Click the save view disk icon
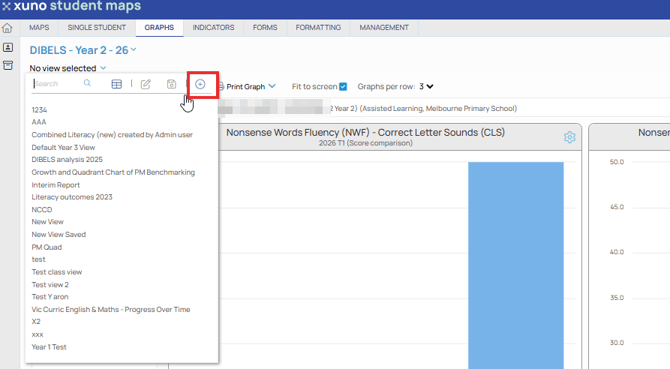Image resolution: width=670 pixels, height=369 pixels. [x=171, y=84]
